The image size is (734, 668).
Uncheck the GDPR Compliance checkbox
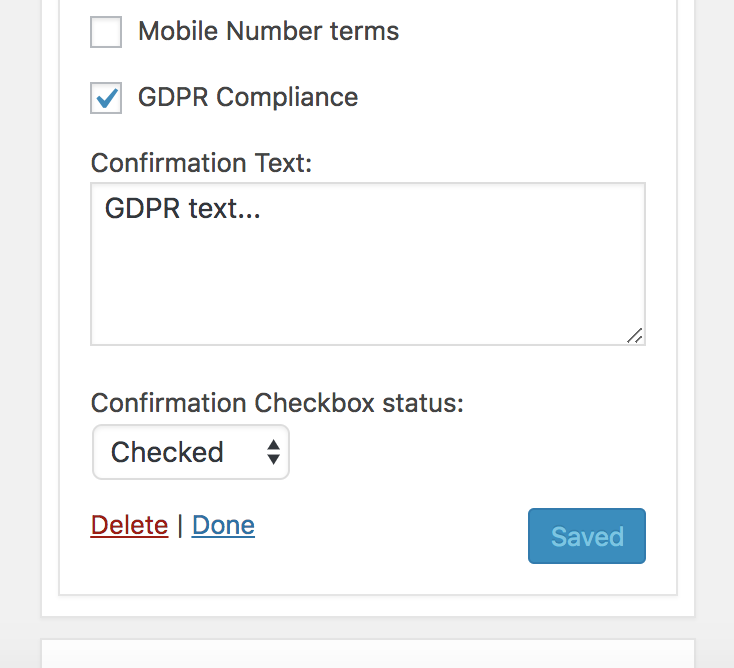tap(106, 98)
